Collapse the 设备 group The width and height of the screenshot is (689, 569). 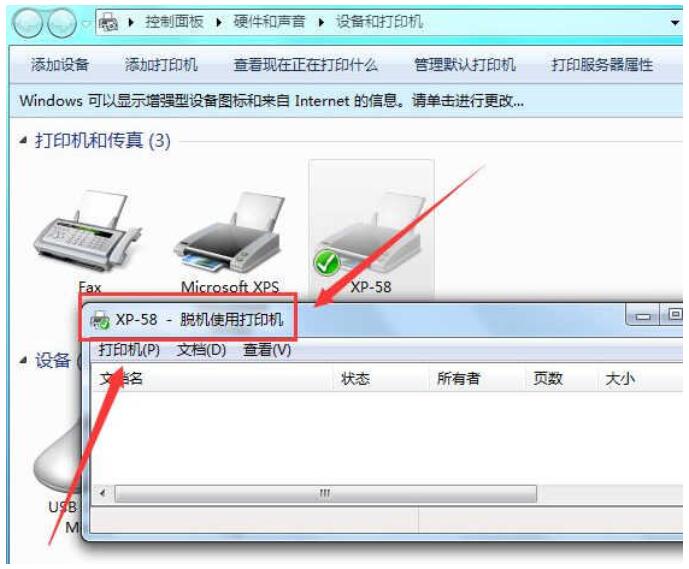[x=23, y=360]
